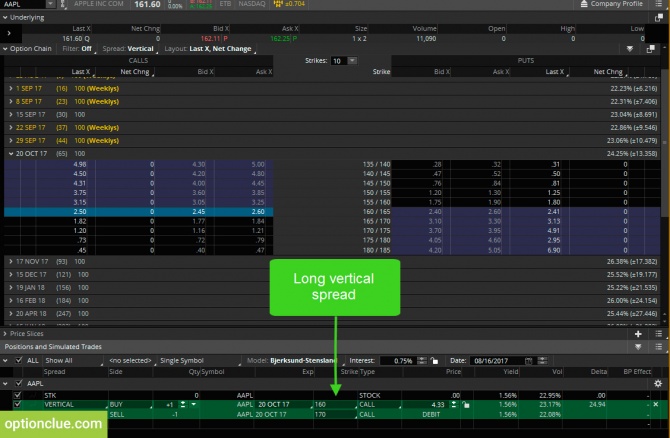Adjust the +1 quantity stepper
Image resolution: width=670 pixels, height=438 pixels.
click(x=183, y=404)
